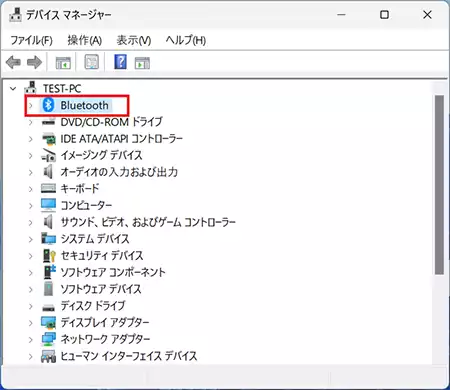Screen dimensions: 450x390
Task: Click the TEST-PC computer icon
Action: pyautogui.click(x=31, y=88)
